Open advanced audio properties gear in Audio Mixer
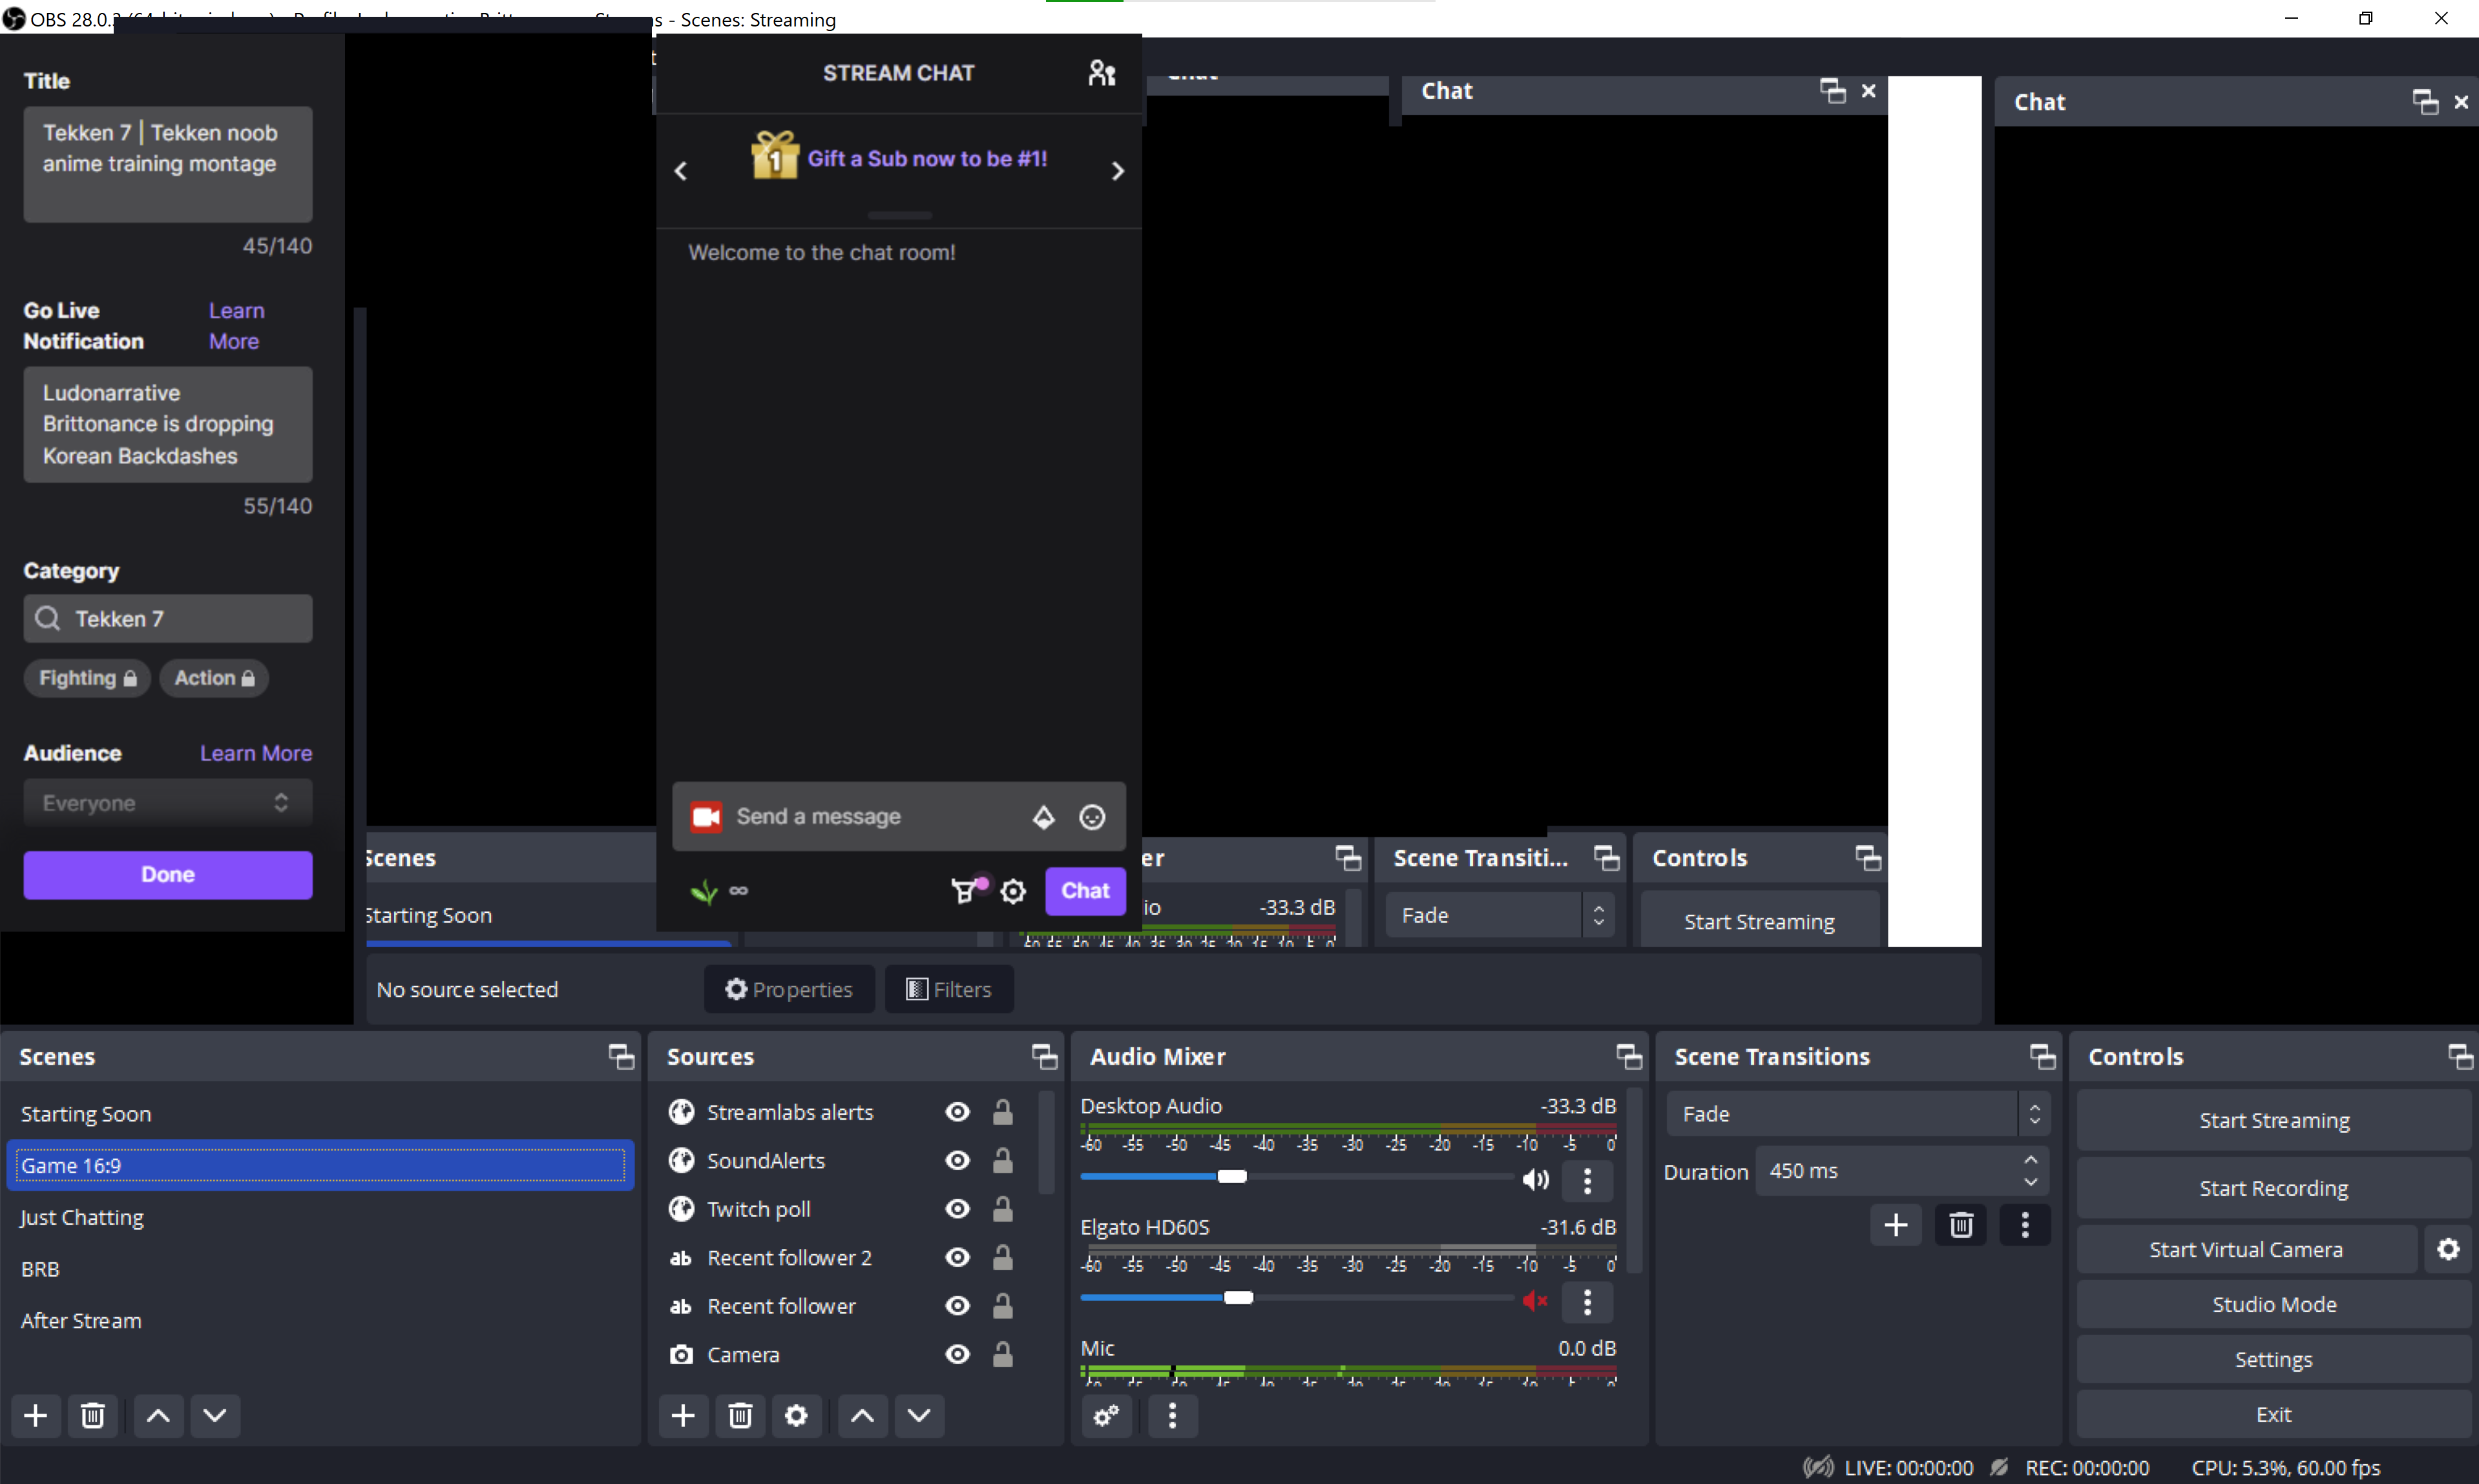Screen dimensions: 2479x1484 (1105, 1416)
